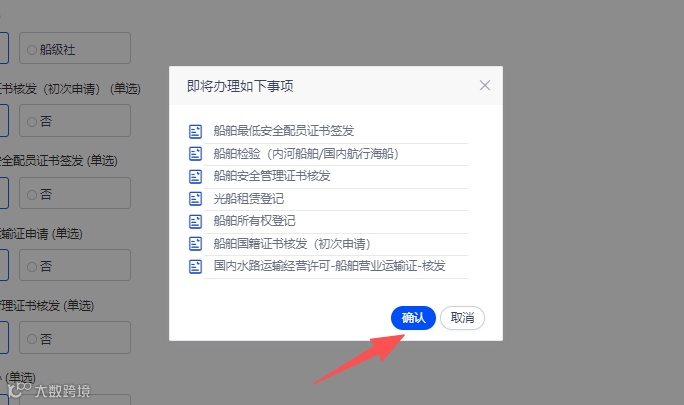Open 国内水路运输经营许可-船舶营业运输证-核发 entry
The image size is (684, 405).
click(x=329, y=266)
